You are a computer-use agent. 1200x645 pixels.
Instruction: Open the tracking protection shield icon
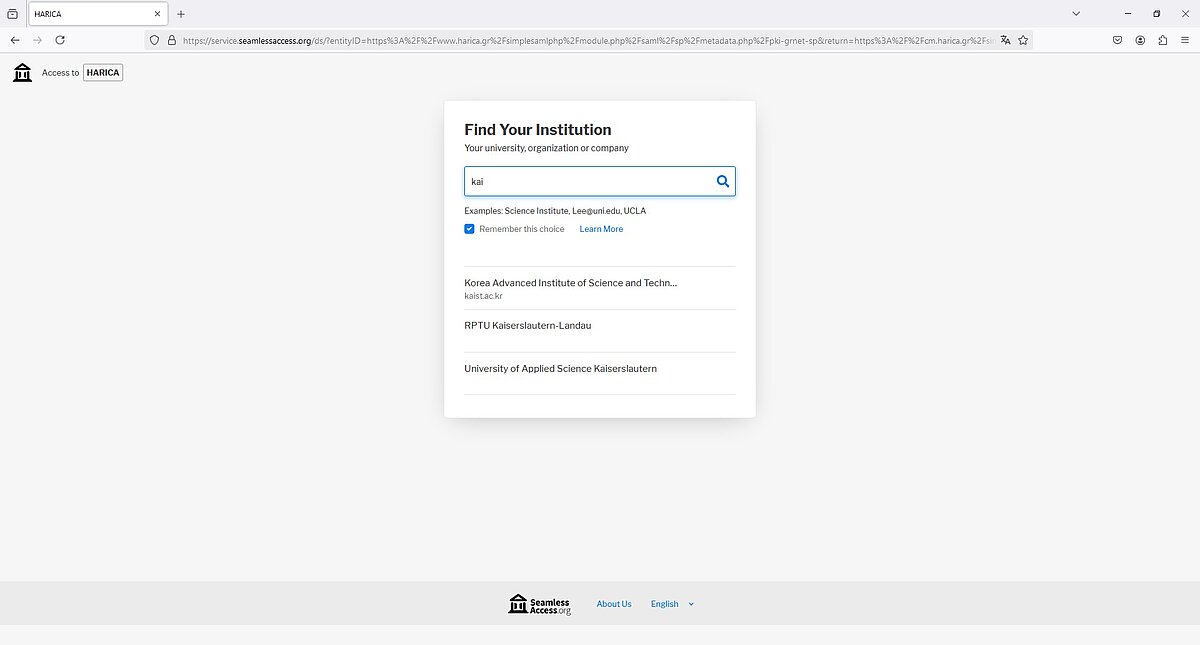tap(155, 40)
